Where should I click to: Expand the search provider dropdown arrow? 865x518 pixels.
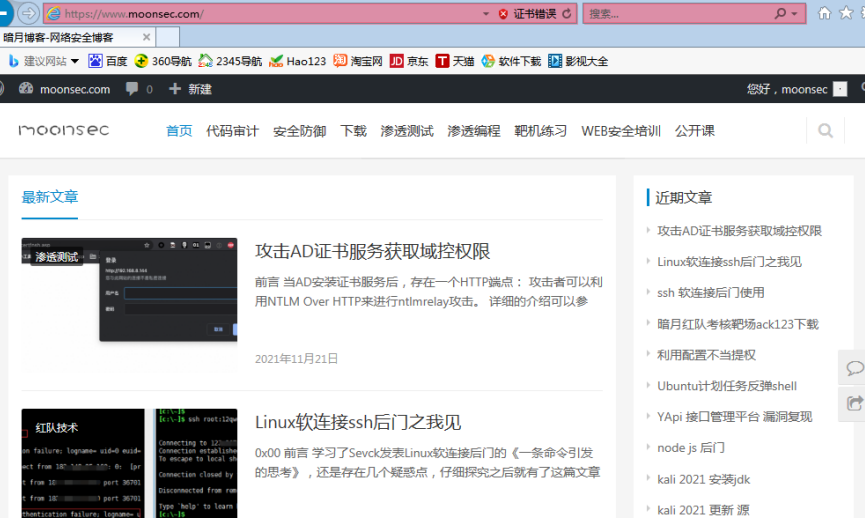[x=795, y=14]
